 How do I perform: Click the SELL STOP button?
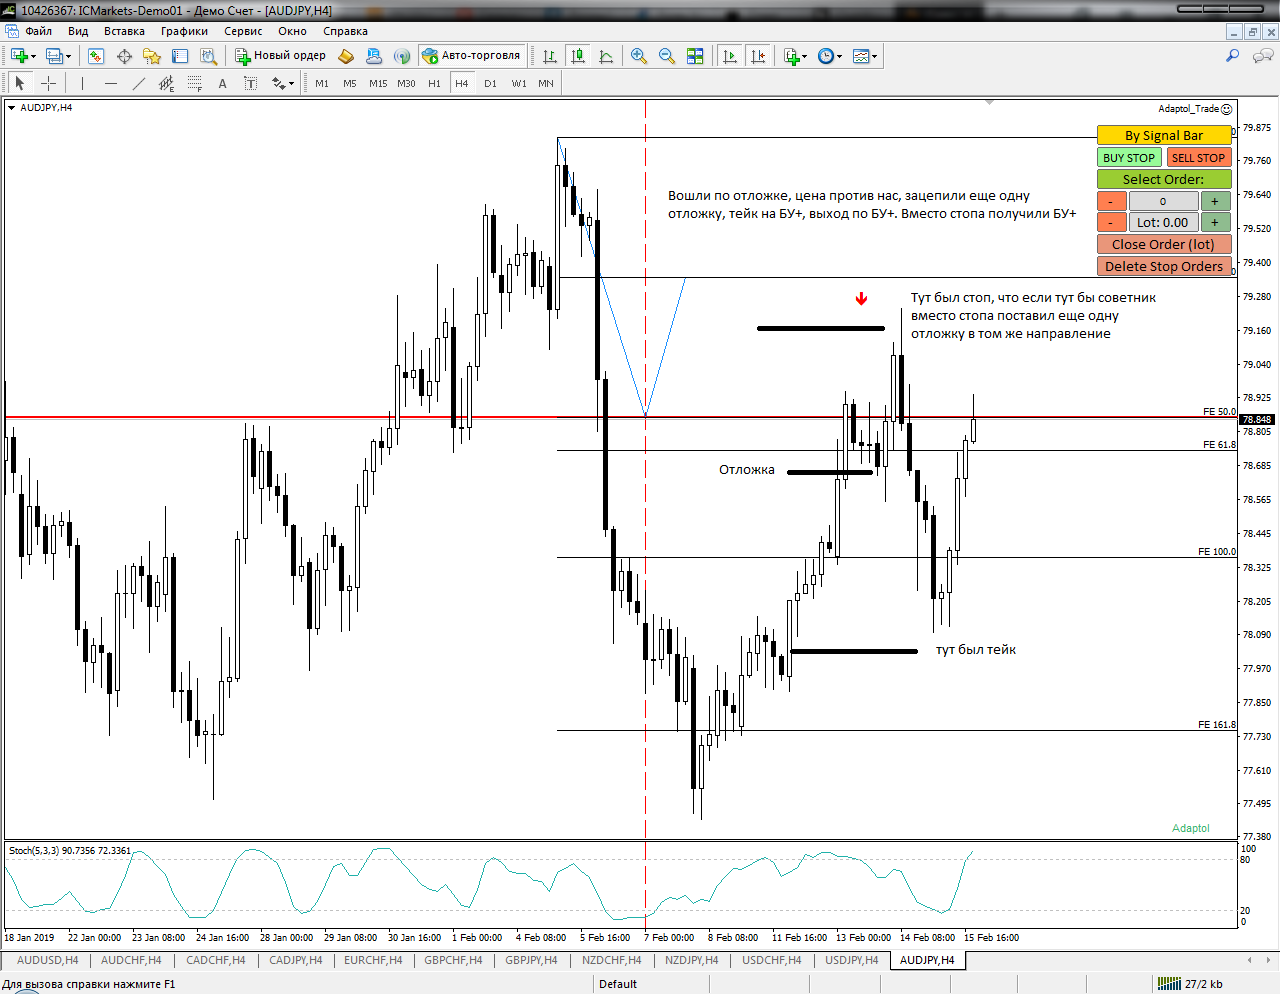1198,158
